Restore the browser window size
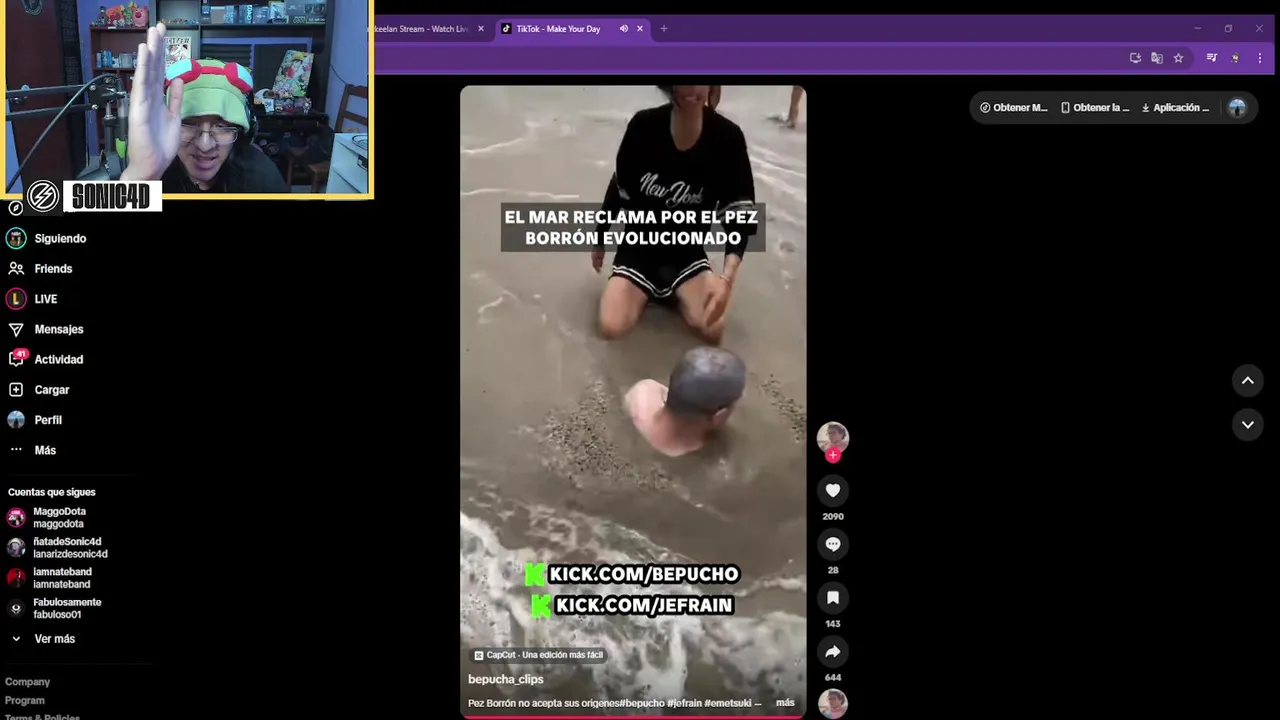 (x=1228, y=28)
